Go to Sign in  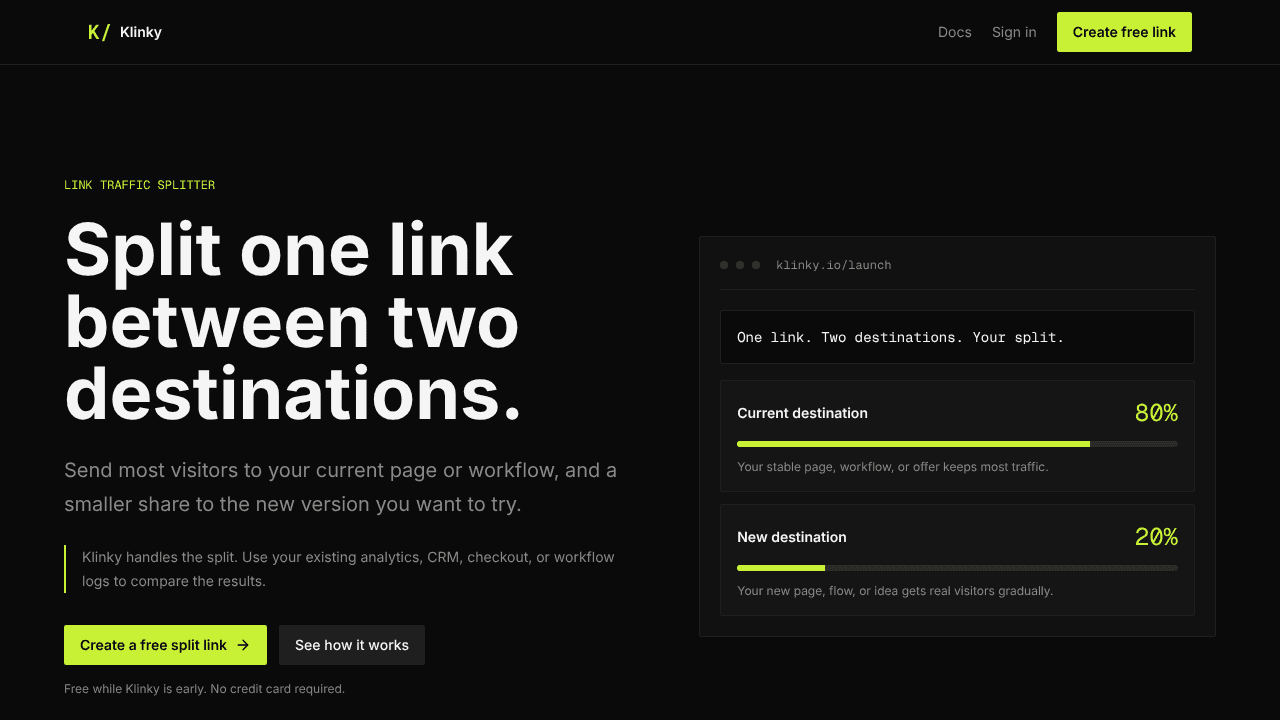(x=1014, y=32)
